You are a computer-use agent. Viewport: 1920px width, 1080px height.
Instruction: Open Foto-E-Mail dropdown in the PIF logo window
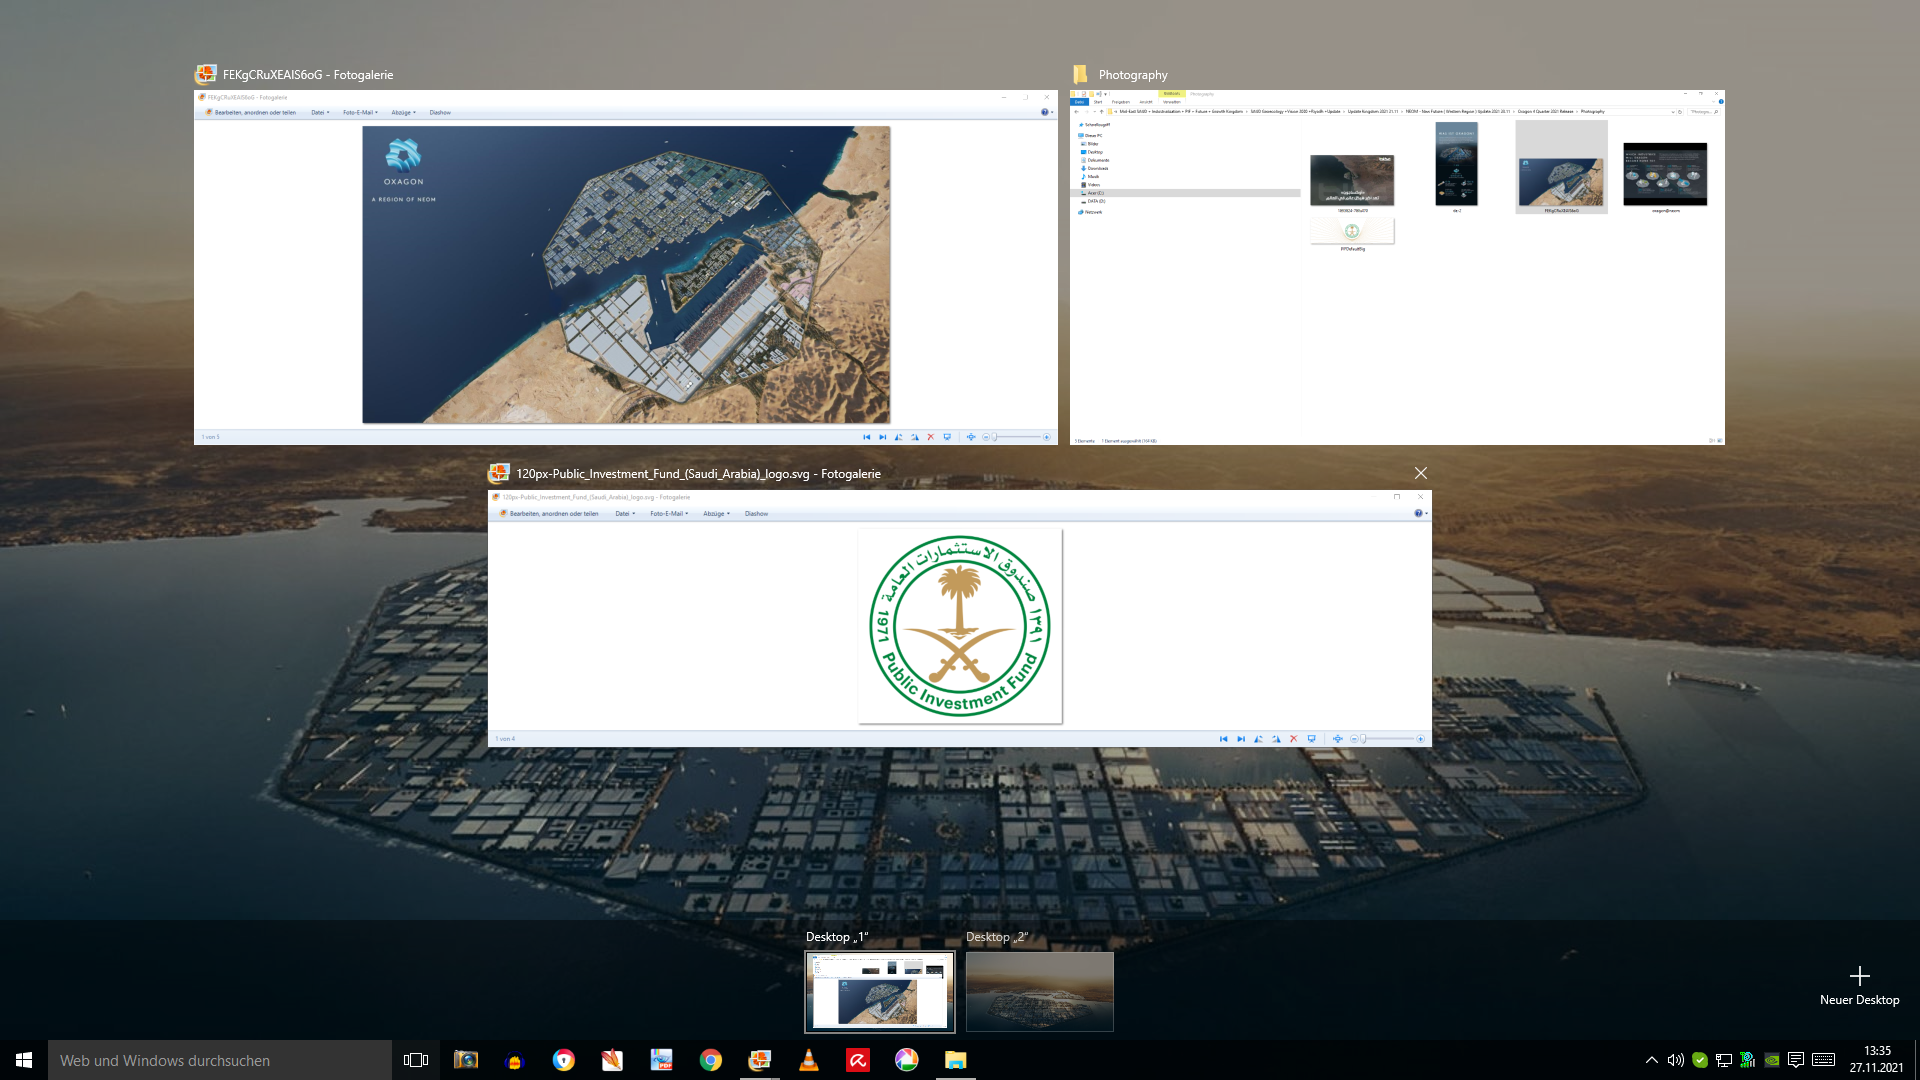click(669, 514)
